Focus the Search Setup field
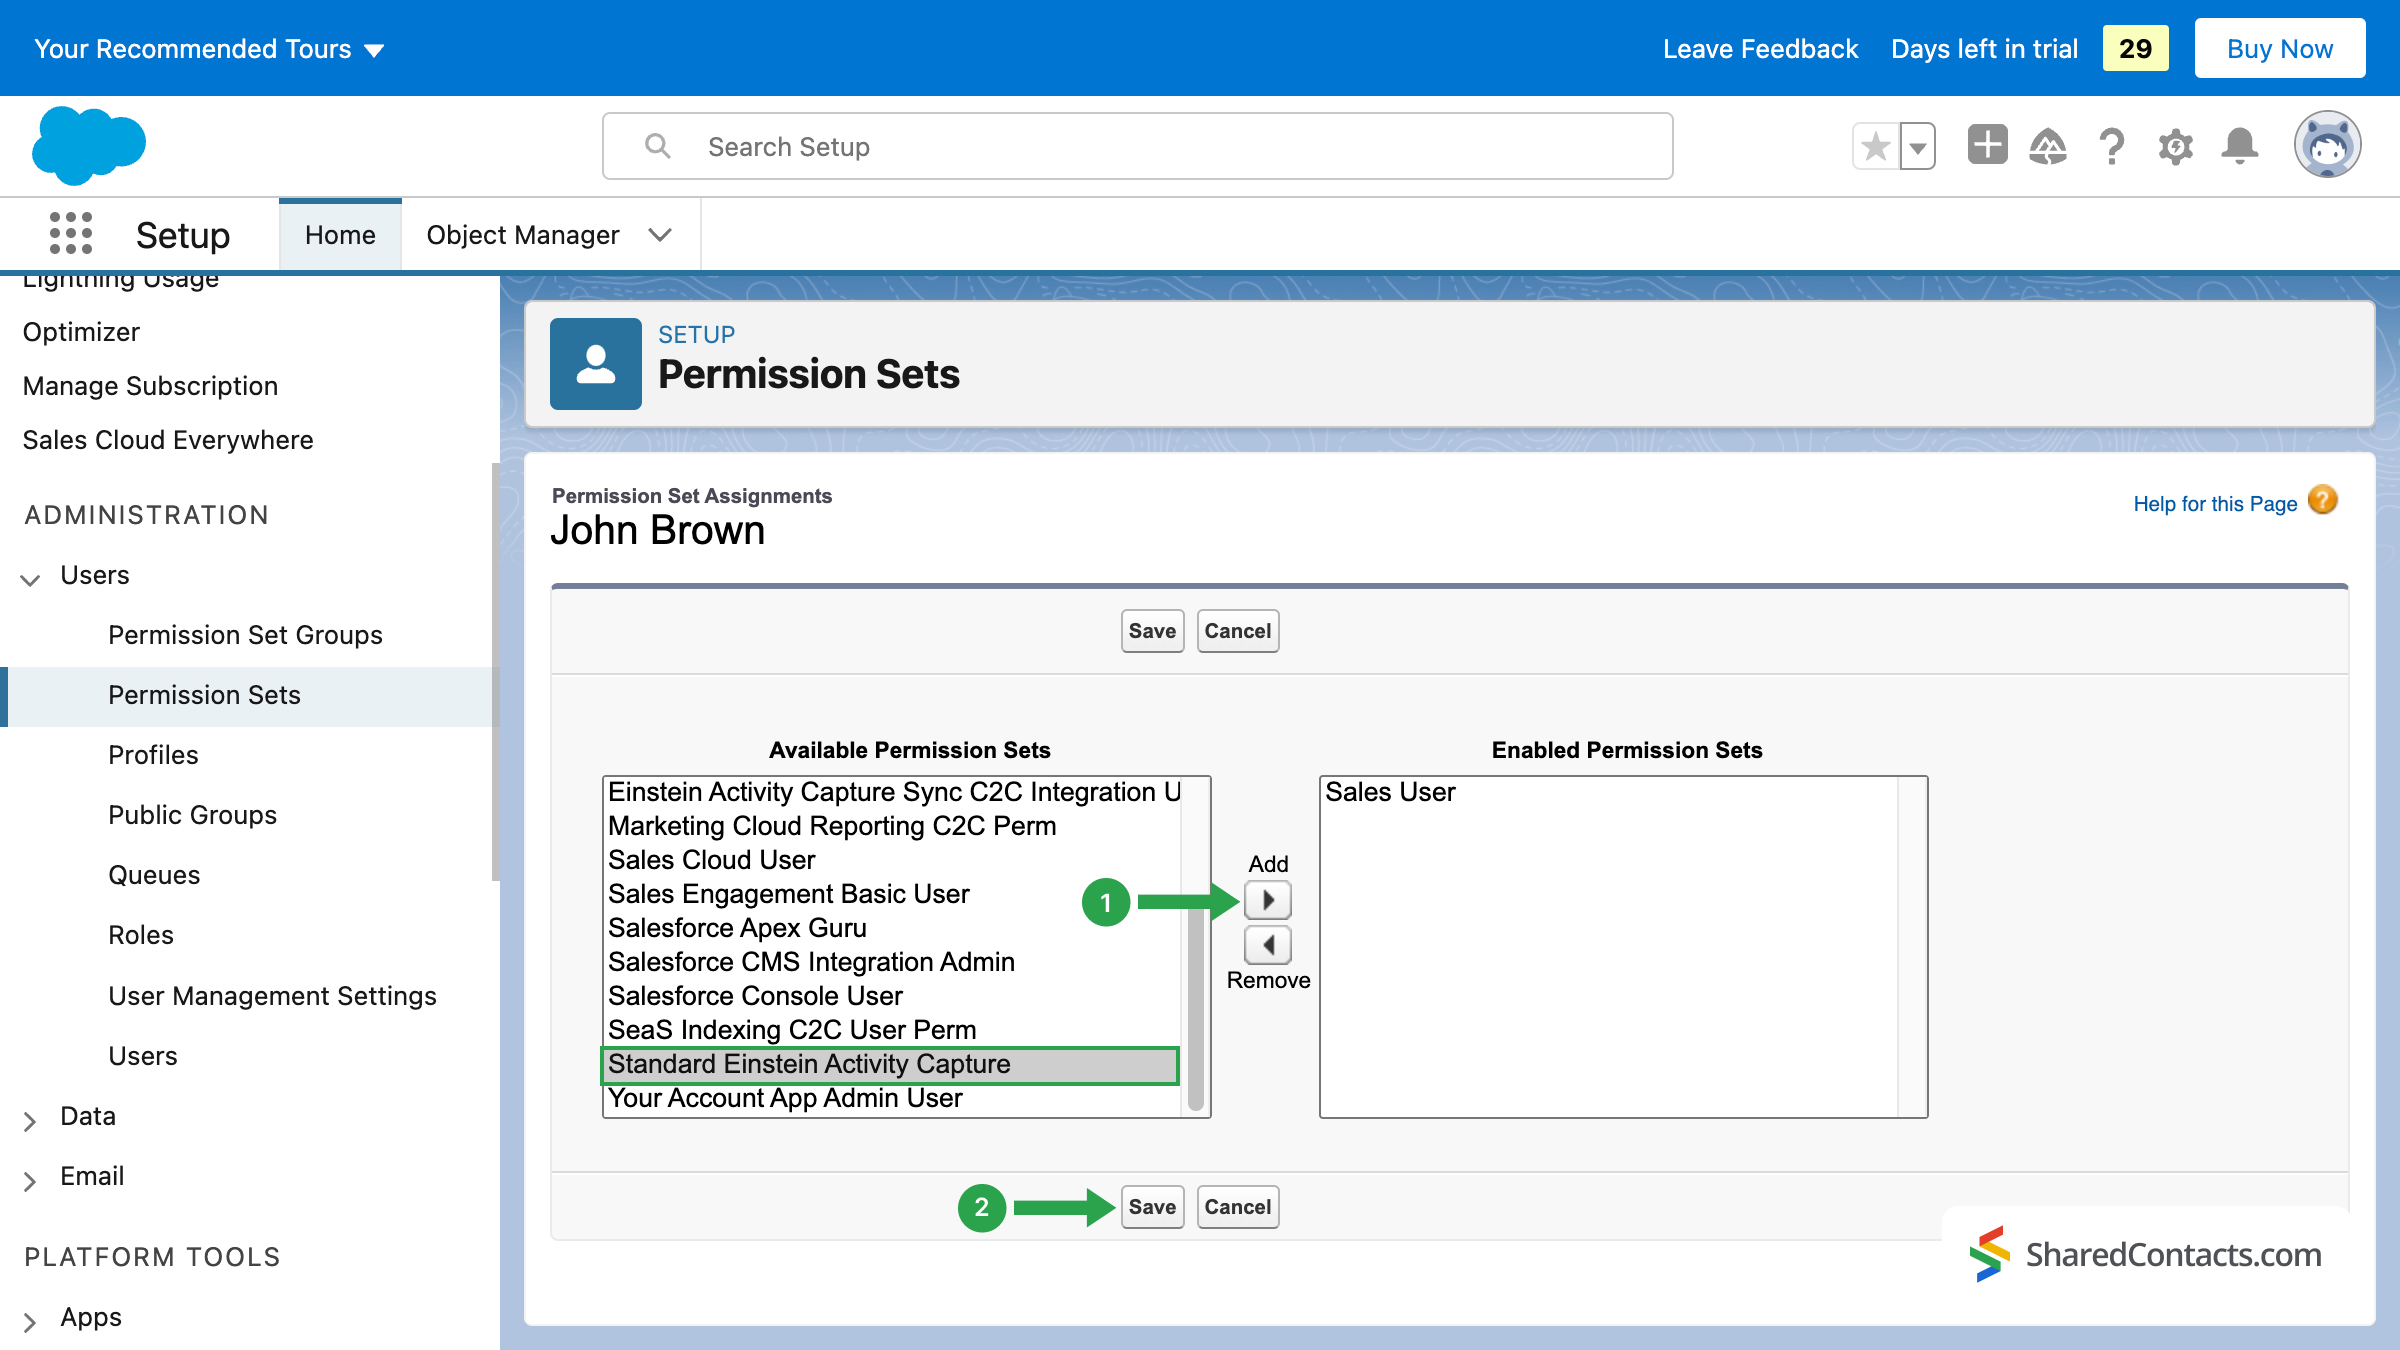The height and width of the screenshot is (1350, 2400). [1137, 146]
